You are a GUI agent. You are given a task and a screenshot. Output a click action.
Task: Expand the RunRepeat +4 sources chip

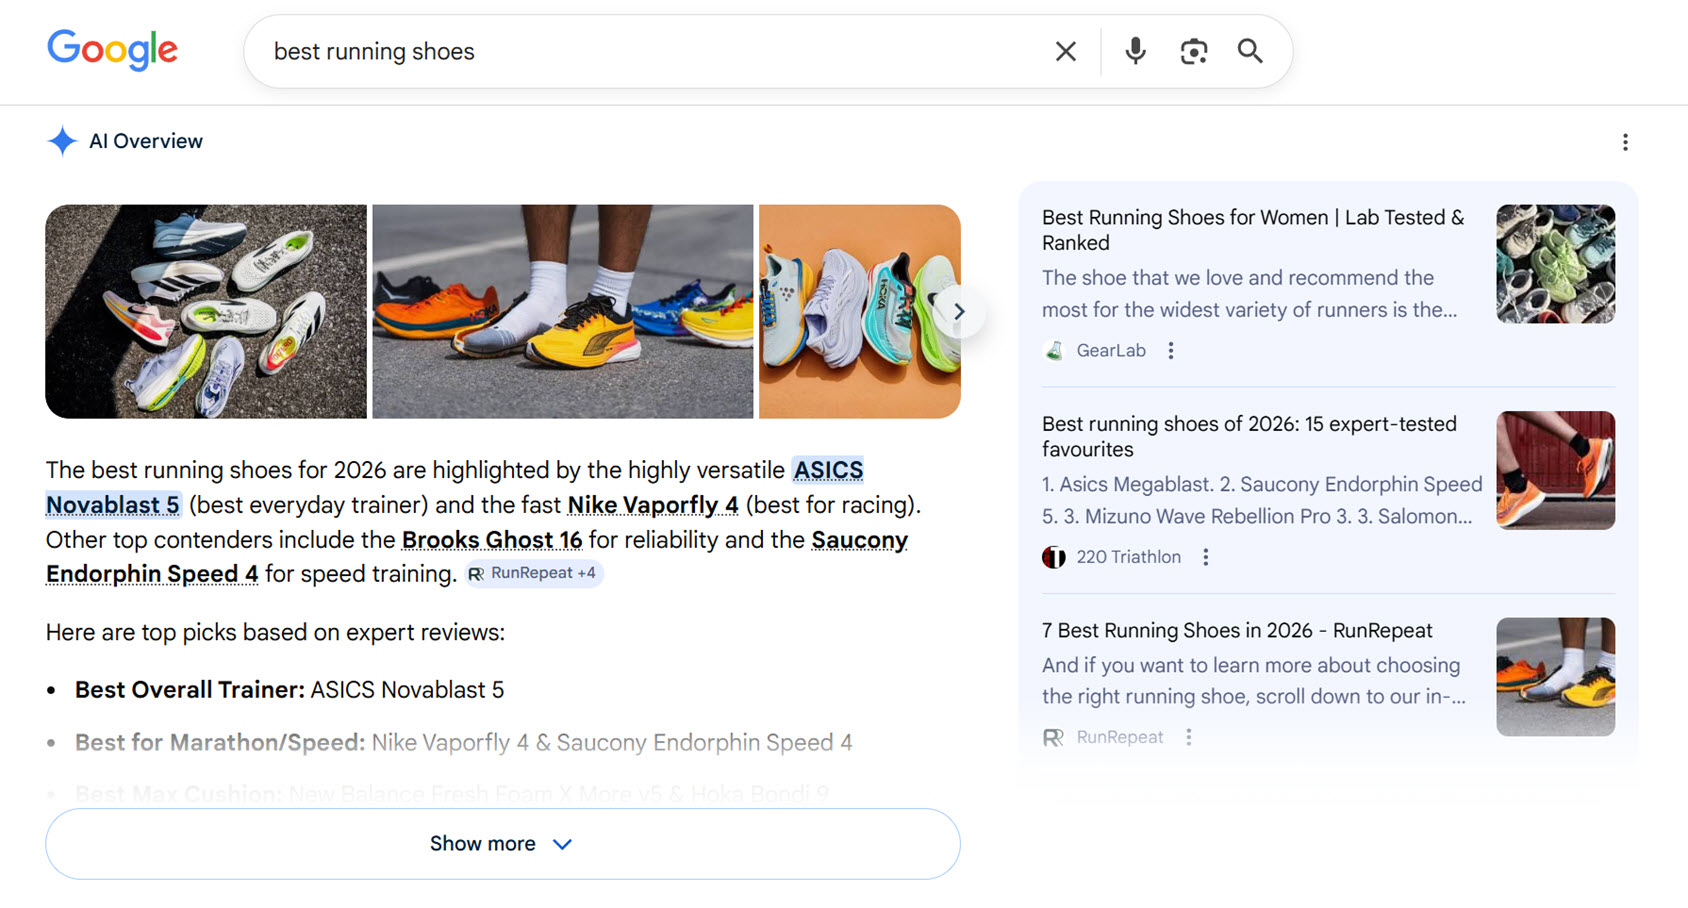coord(533,573)
